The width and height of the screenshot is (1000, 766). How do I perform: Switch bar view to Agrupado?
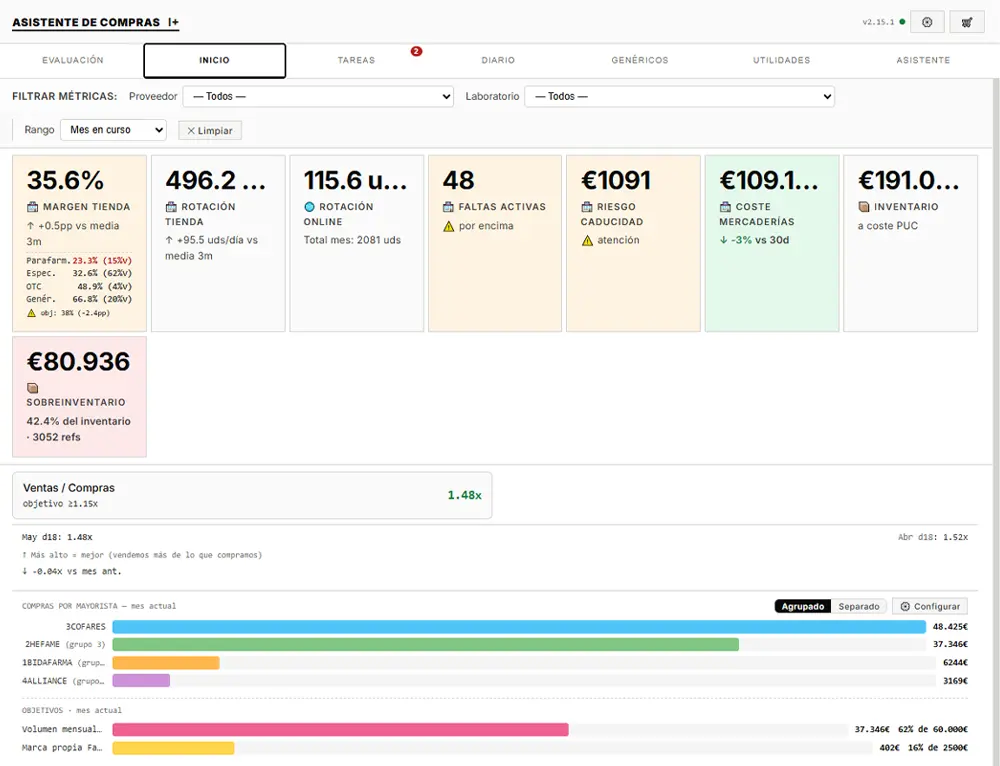802,606
